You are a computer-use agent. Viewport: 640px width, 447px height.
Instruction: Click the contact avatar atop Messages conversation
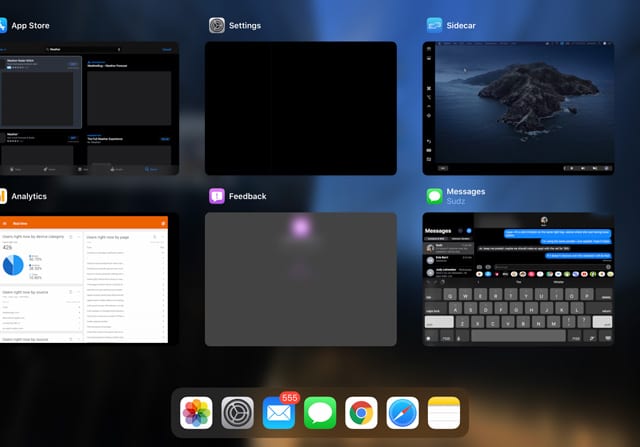544,220
